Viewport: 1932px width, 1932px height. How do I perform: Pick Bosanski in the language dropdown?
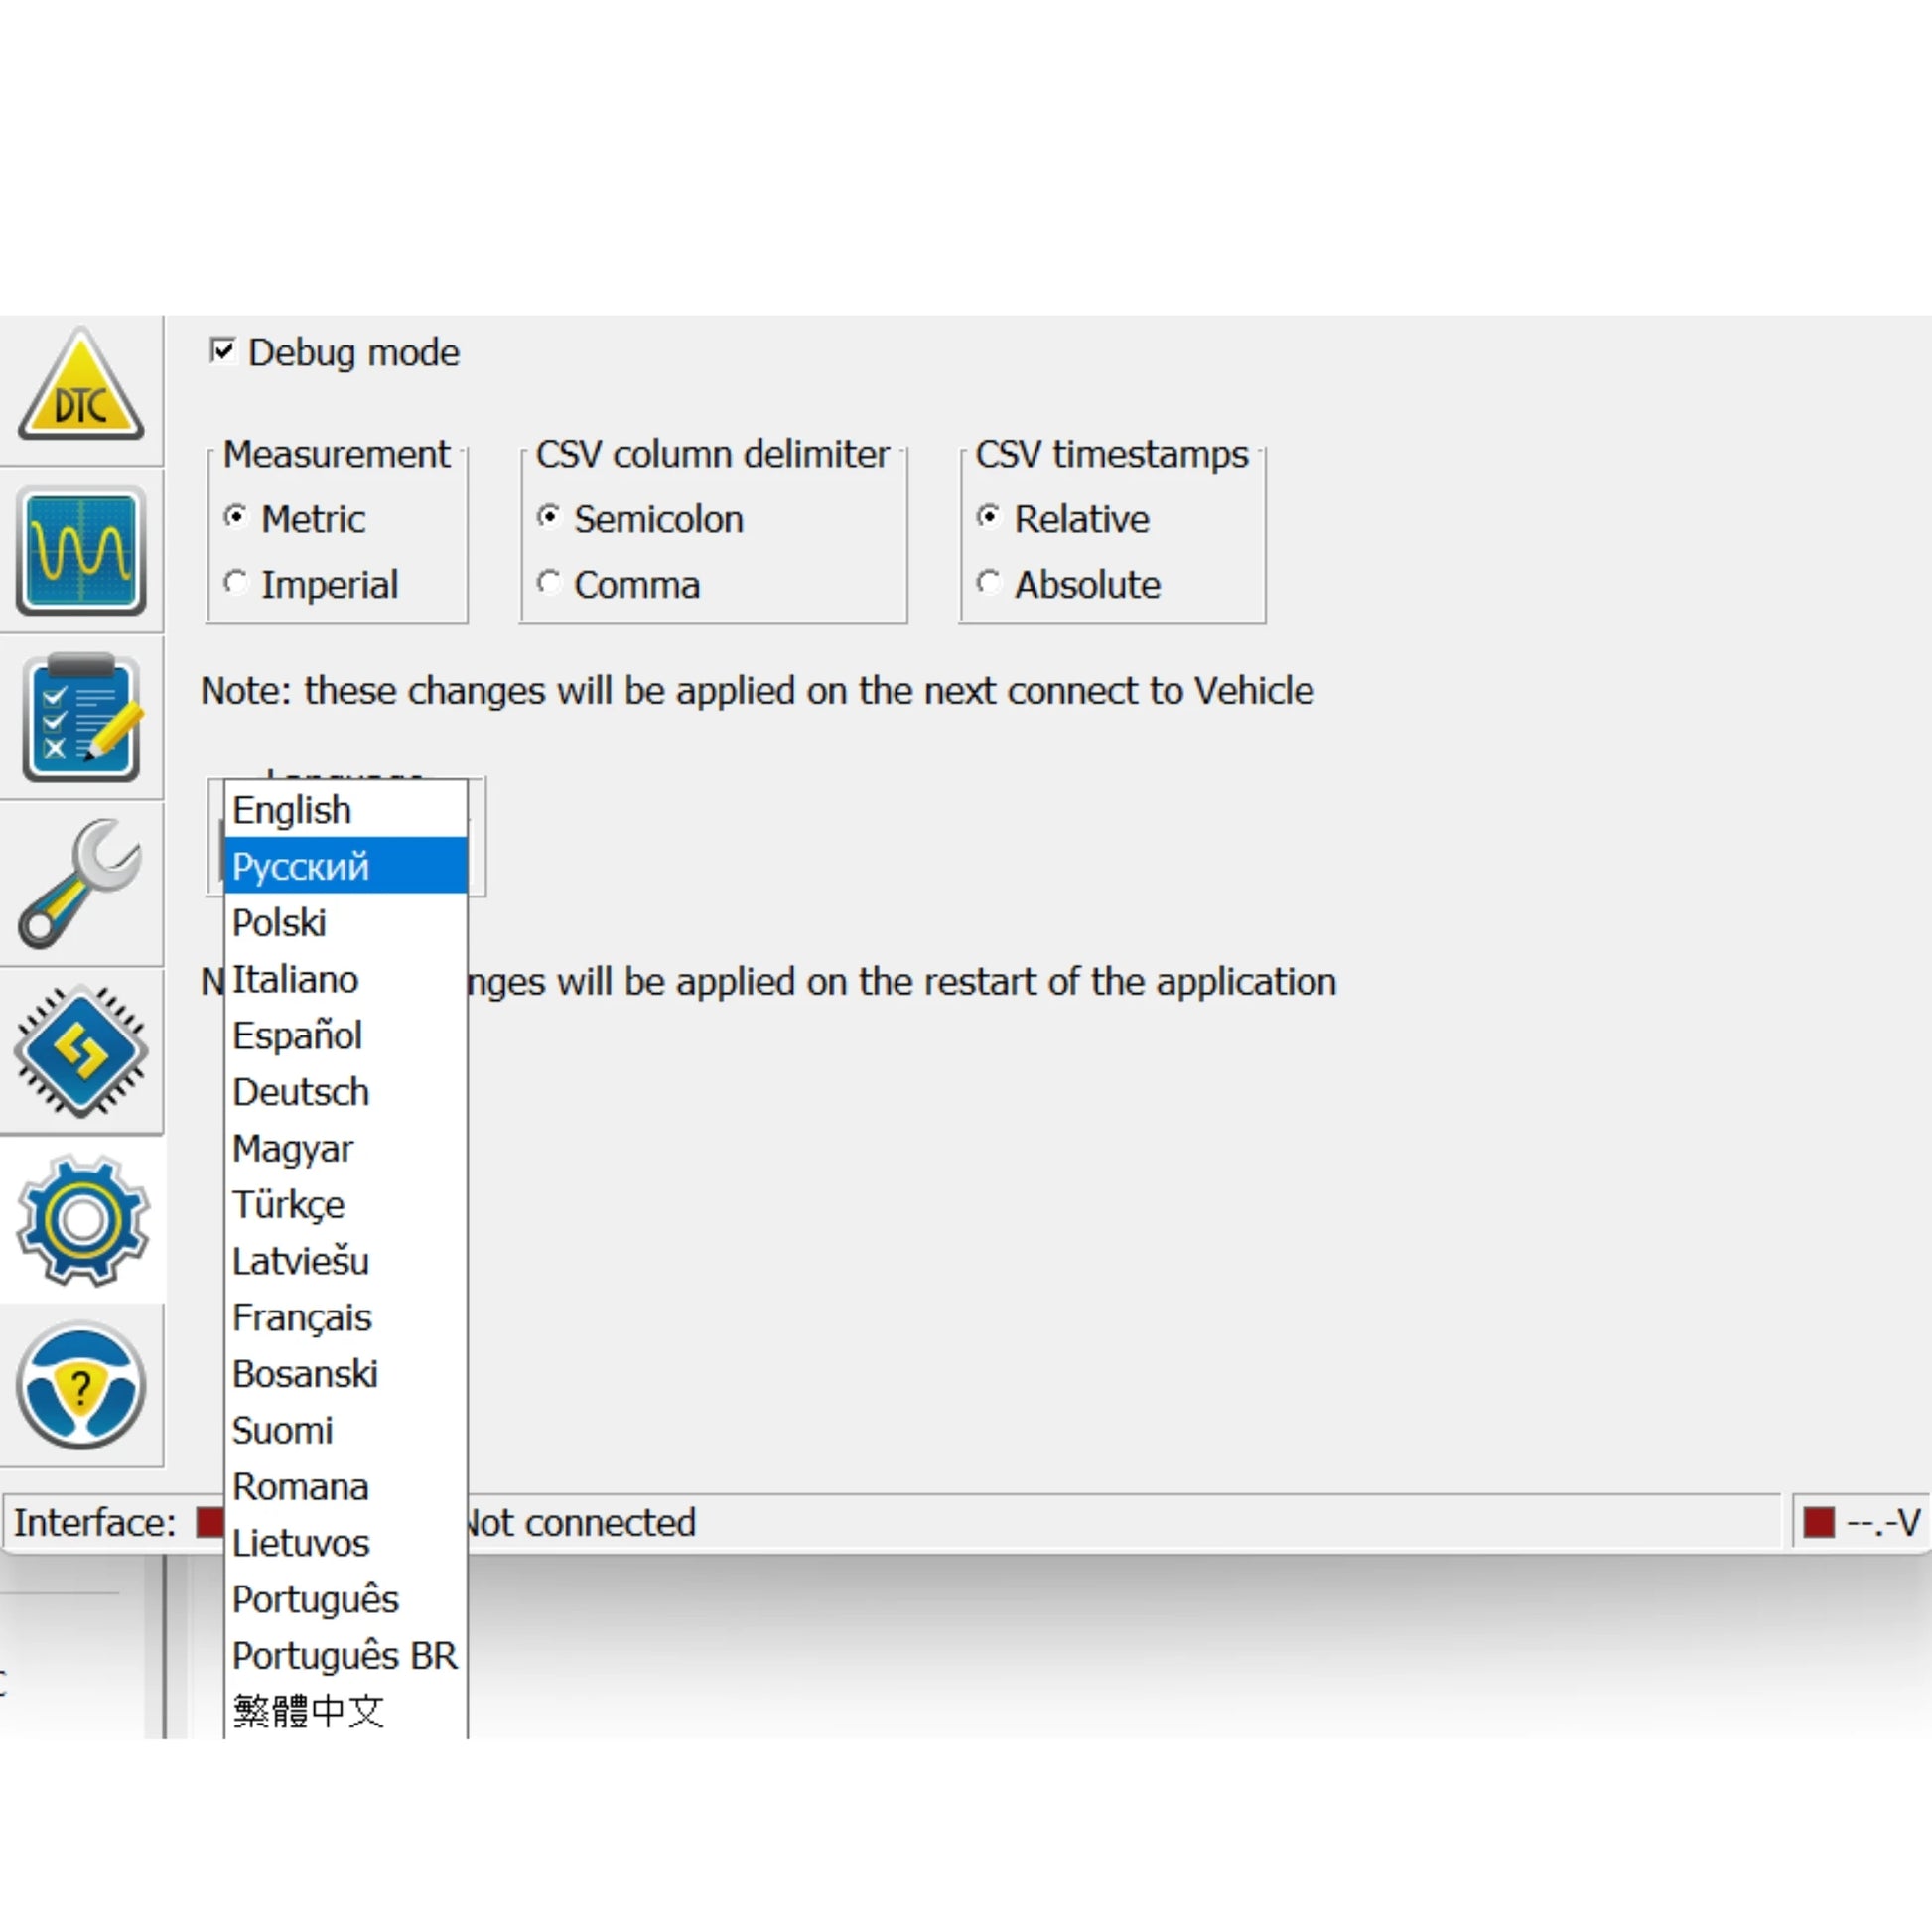[x=346, y=1374]
